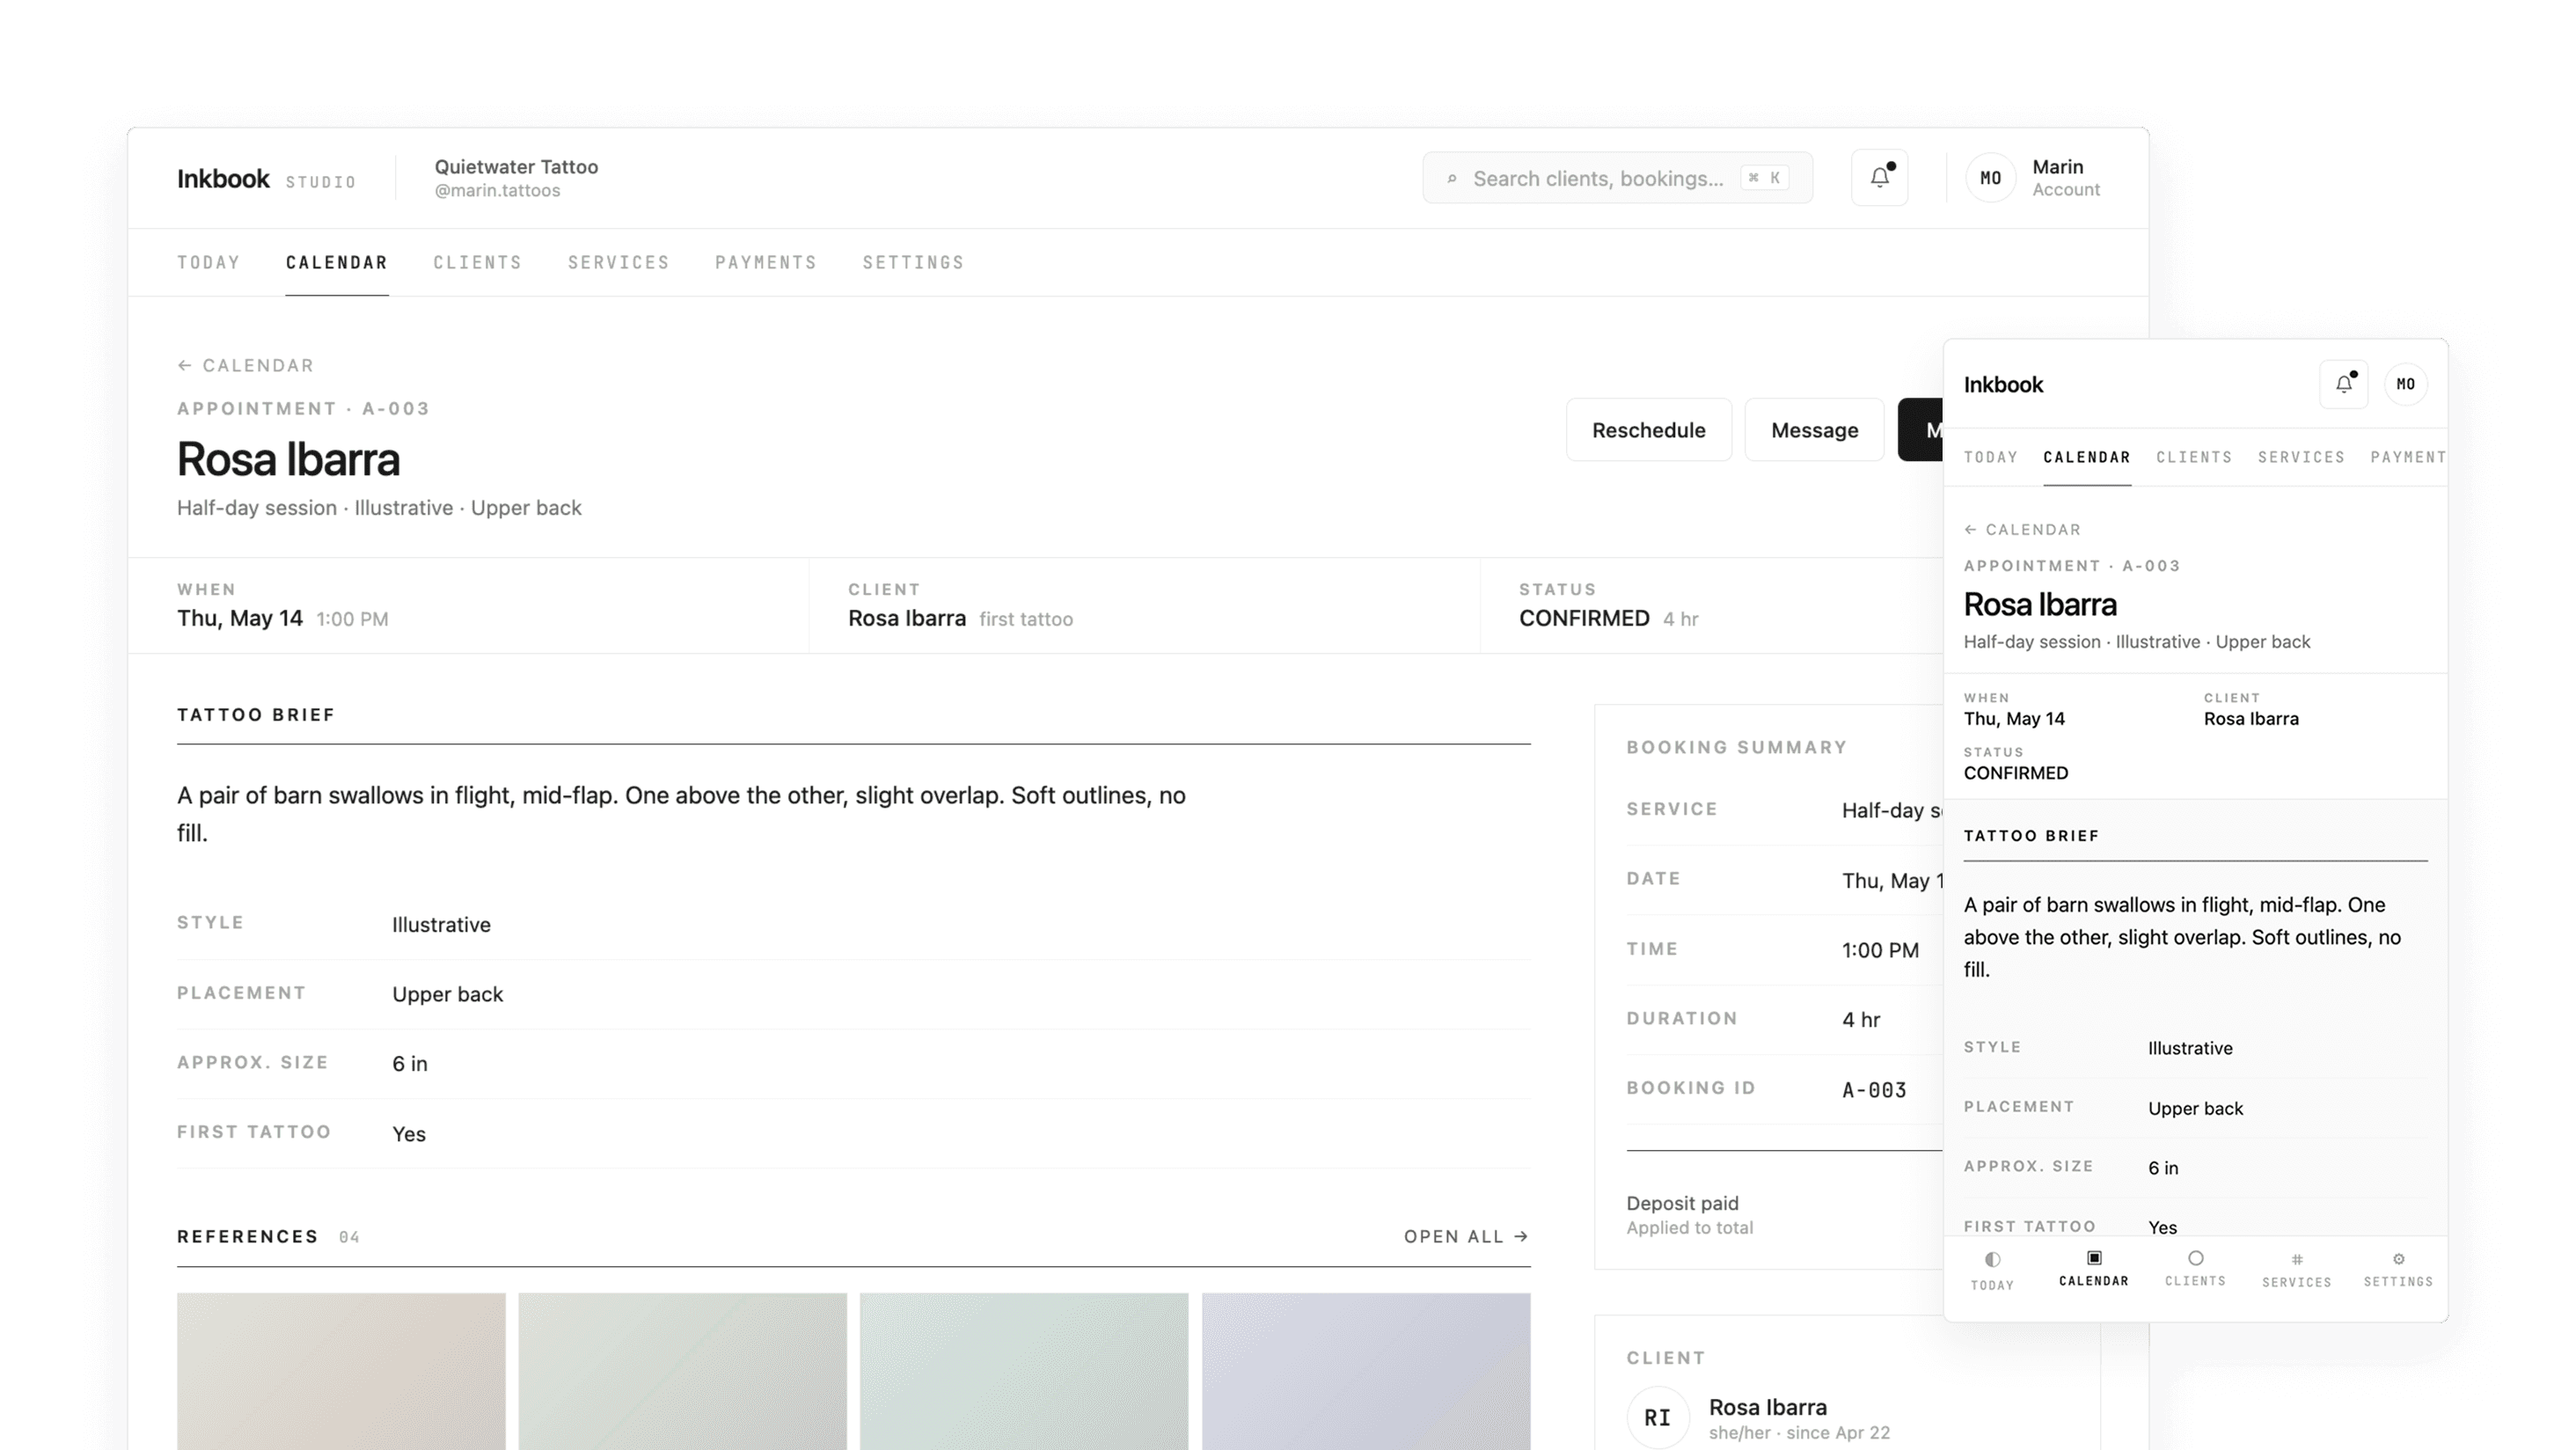Select the Payments tab in the mobile top tabs

coord(2408,457)
